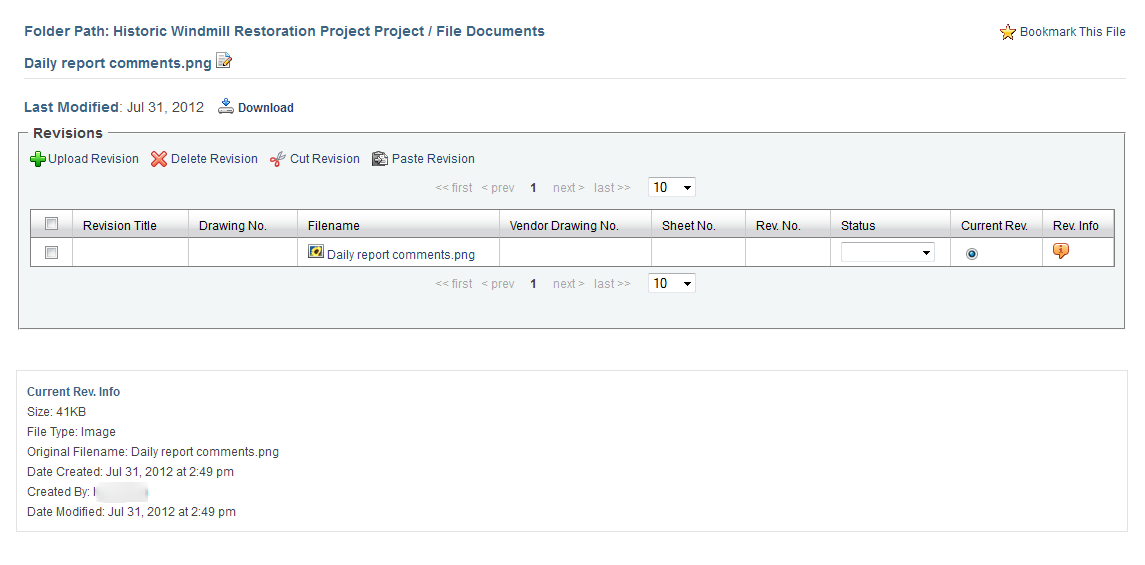Click the Bookmark This File link
This screenshot has width=1145, height=565.
coord(1073,32)
